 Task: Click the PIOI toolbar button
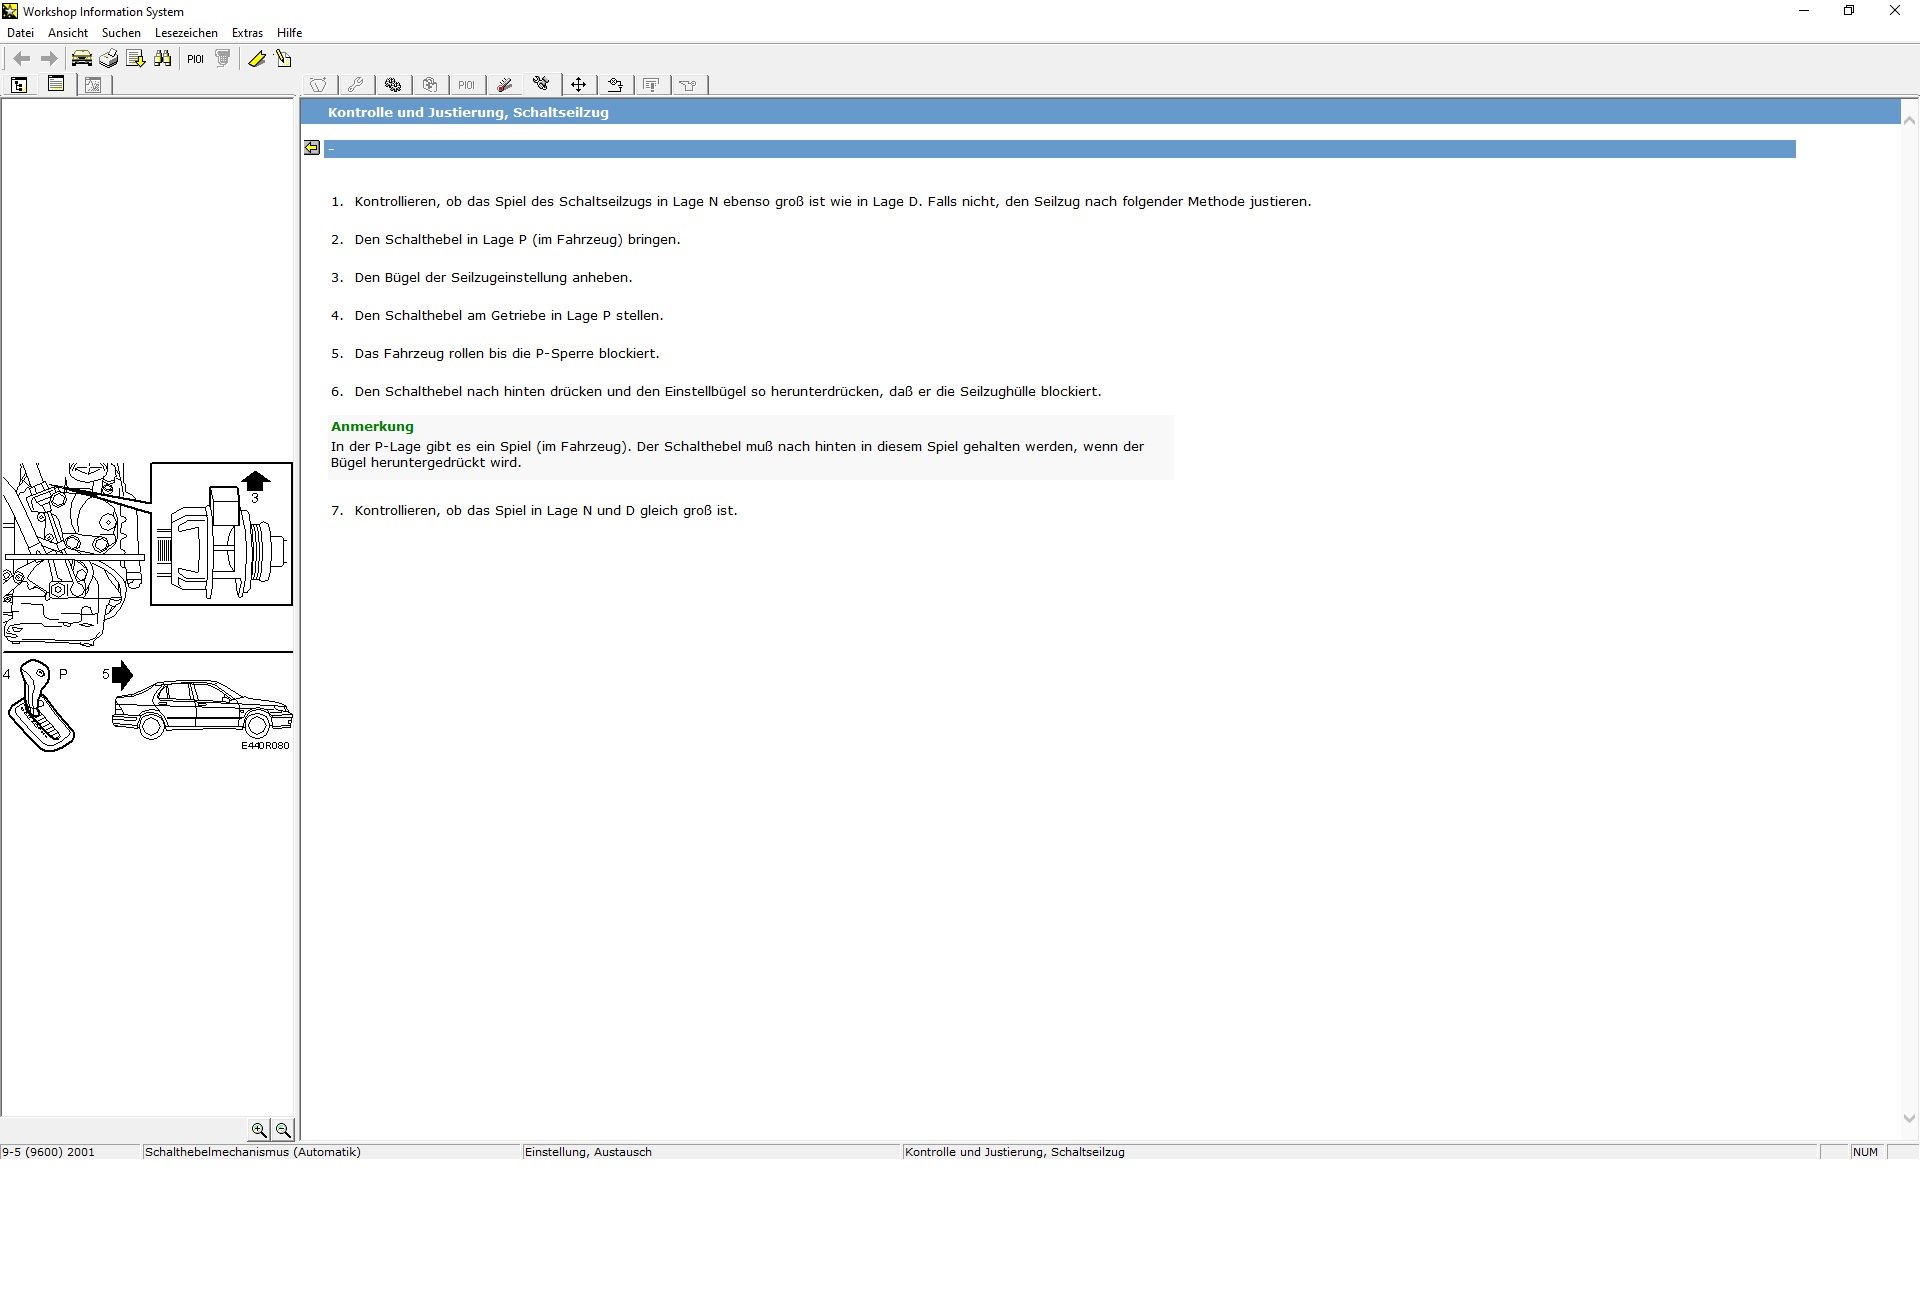coord(195,59)
